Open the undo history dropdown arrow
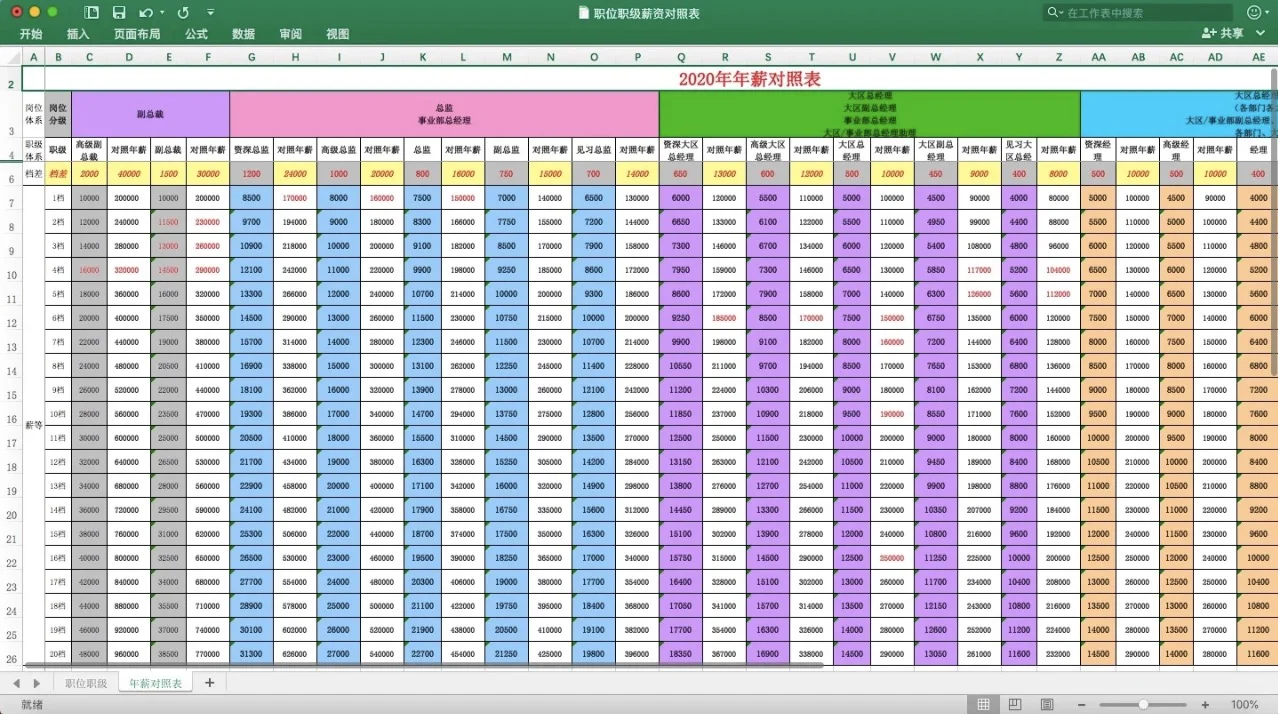1278x714 pixels. tap(161, 13)
